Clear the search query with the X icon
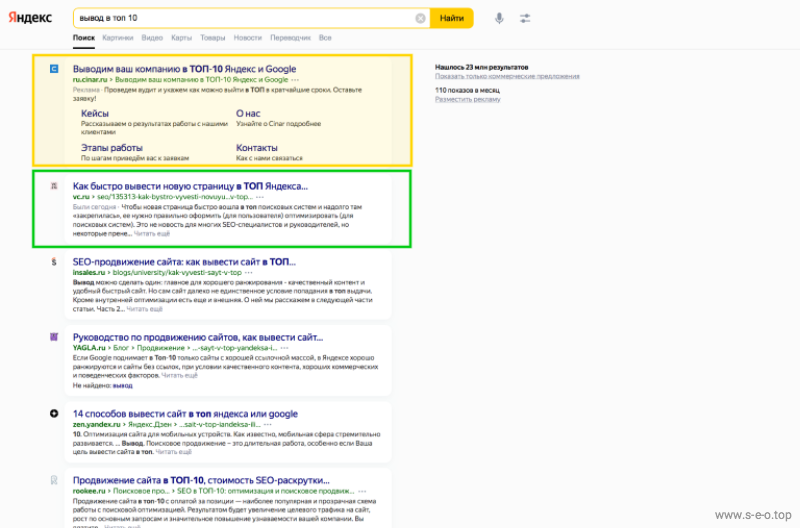The image size is (800, 528). tap(420, 18)
